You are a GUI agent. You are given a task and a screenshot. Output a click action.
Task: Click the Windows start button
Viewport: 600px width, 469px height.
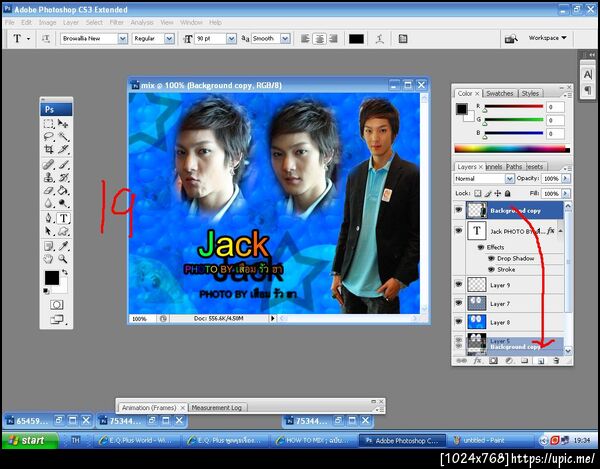coord(30,440)
